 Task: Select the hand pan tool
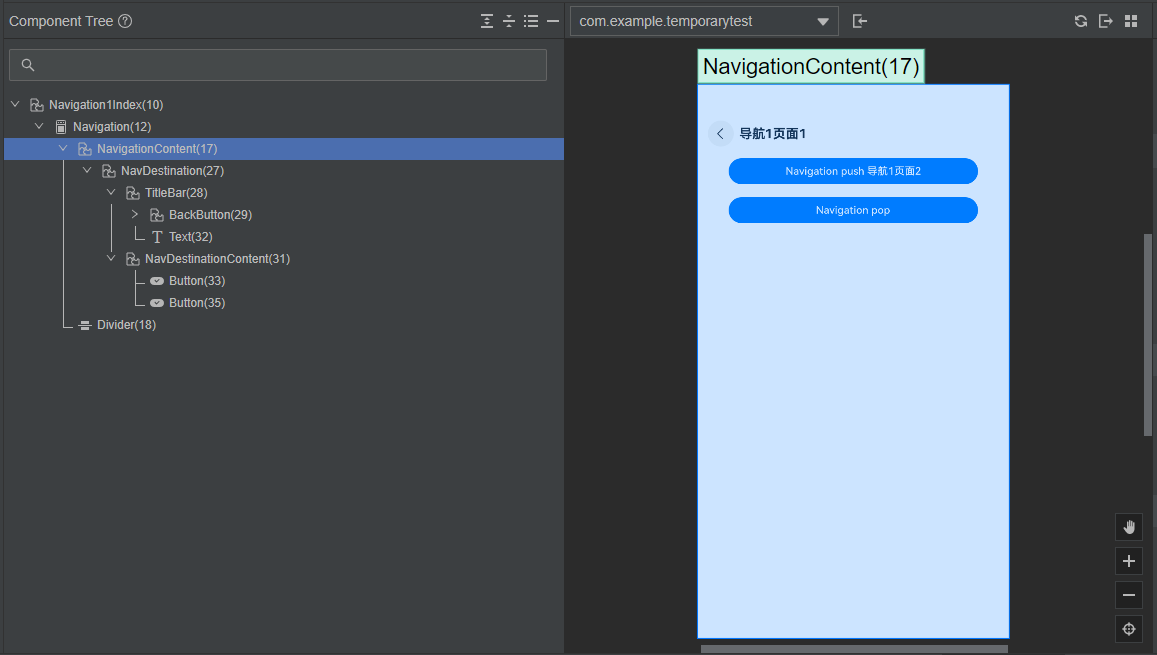[1129, 527]
